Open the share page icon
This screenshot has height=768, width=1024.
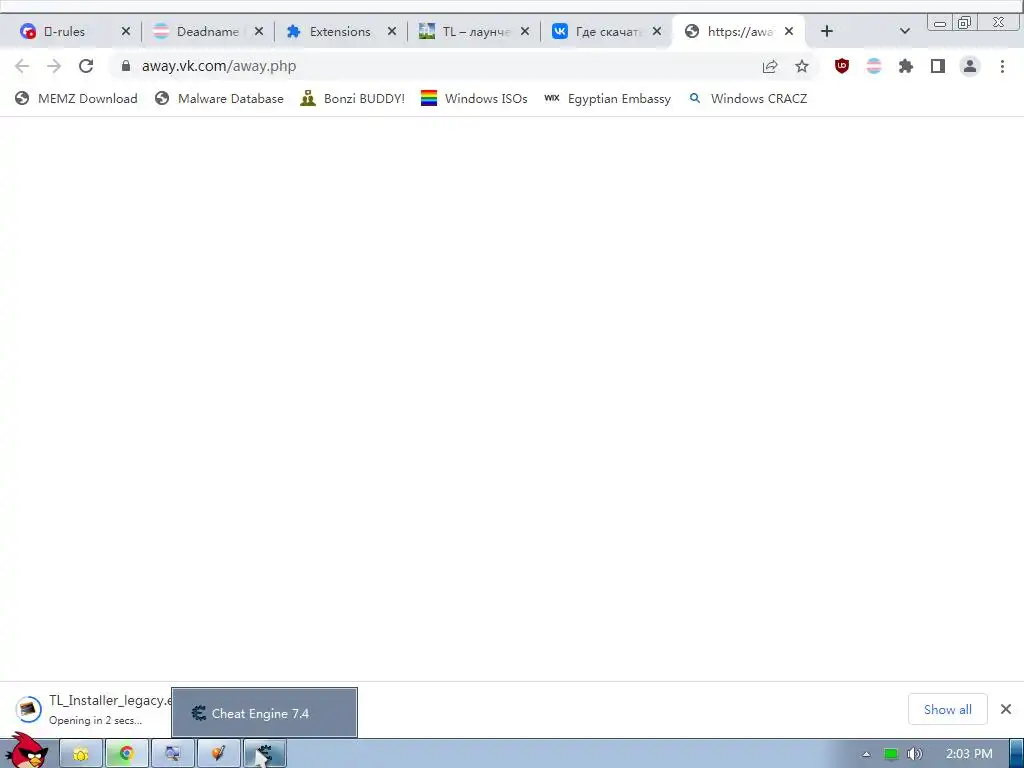click(x=770, y=66)
